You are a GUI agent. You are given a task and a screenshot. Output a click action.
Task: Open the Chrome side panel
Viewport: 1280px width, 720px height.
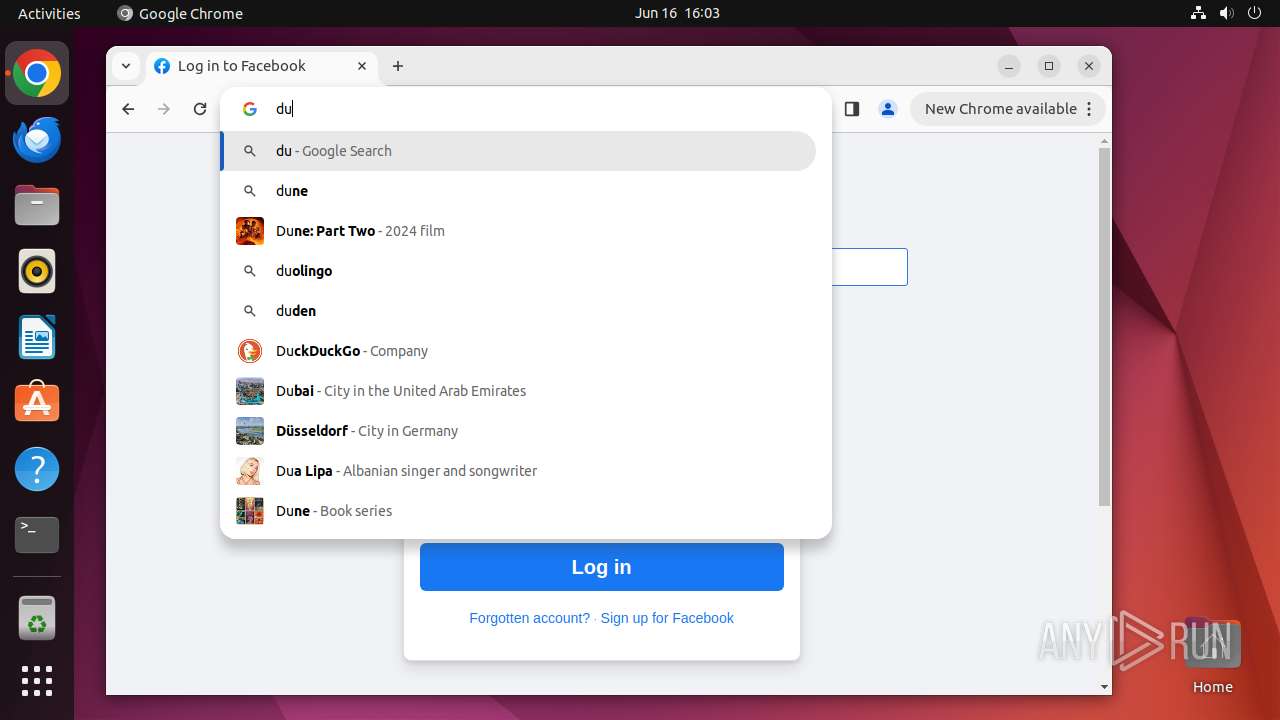pyautogui.click(x=852, y=109)
